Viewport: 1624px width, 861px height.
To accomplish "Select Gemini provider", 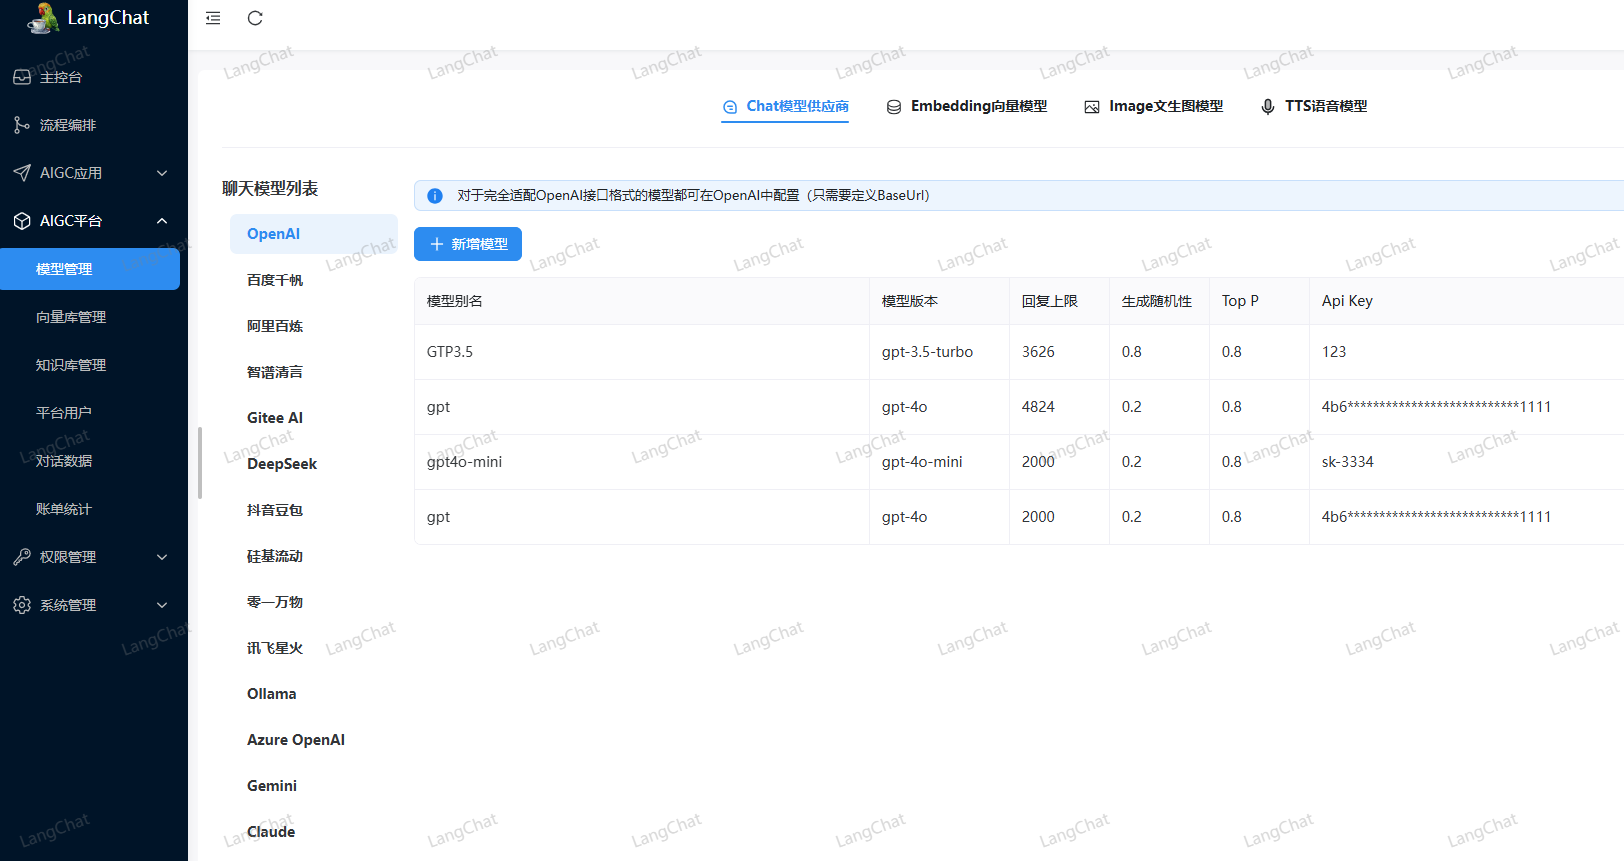I will (x=314, y=786).
